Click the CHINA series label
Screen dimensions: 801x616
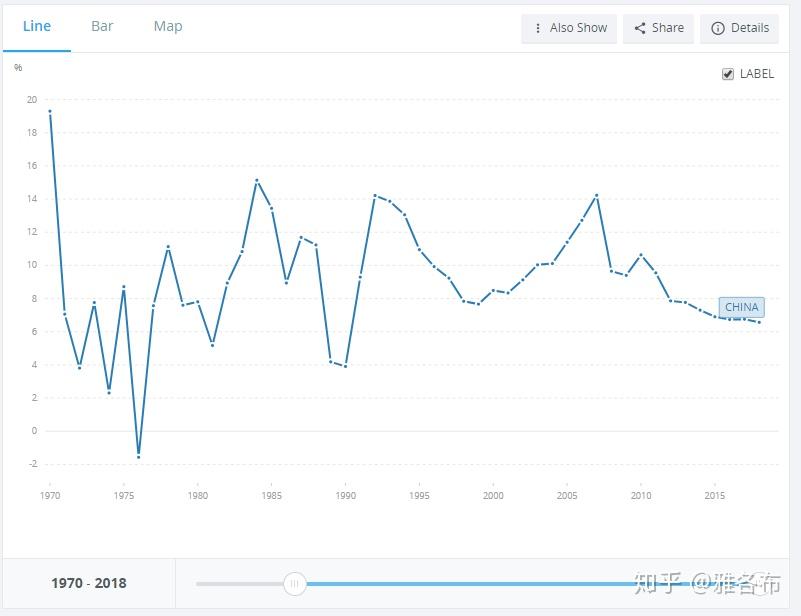(741, 307)
